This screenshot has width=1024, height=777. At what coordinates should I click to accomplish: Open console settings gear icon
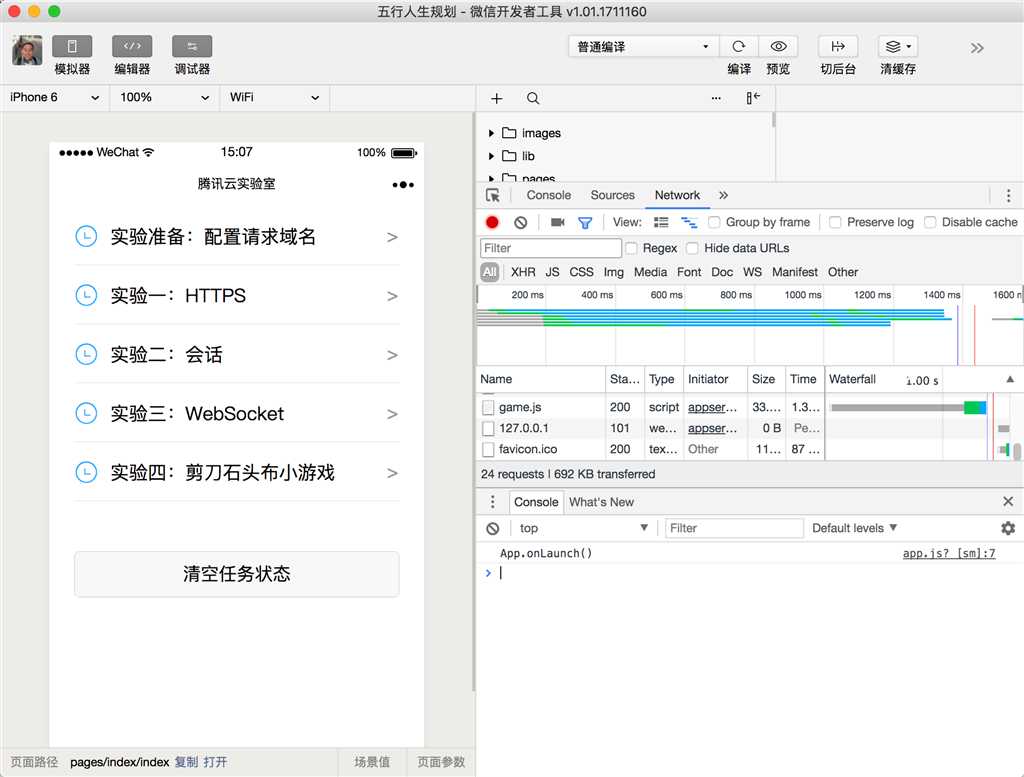point(1008,528)
